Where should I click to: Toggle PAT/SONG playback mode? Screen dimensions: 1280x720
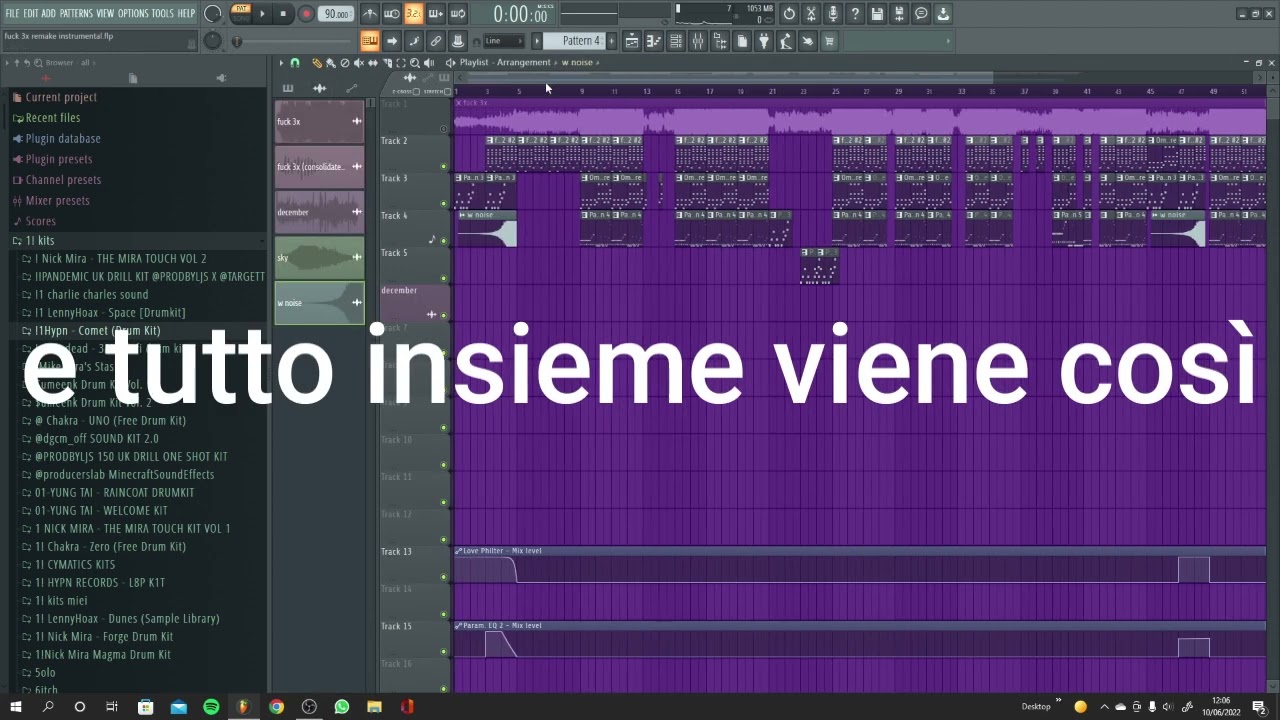point(241,14)
